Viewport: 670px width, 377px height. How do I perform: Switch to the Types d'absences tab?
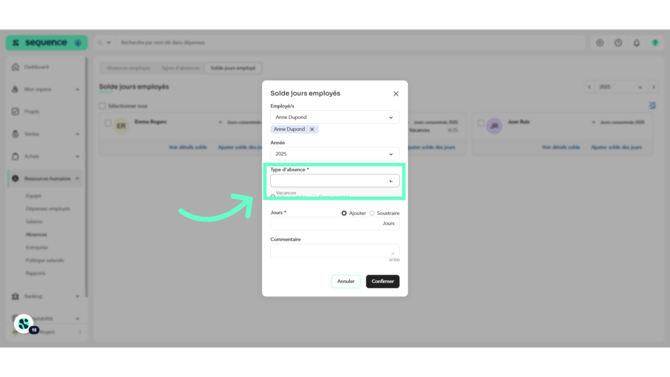[180, 68]
